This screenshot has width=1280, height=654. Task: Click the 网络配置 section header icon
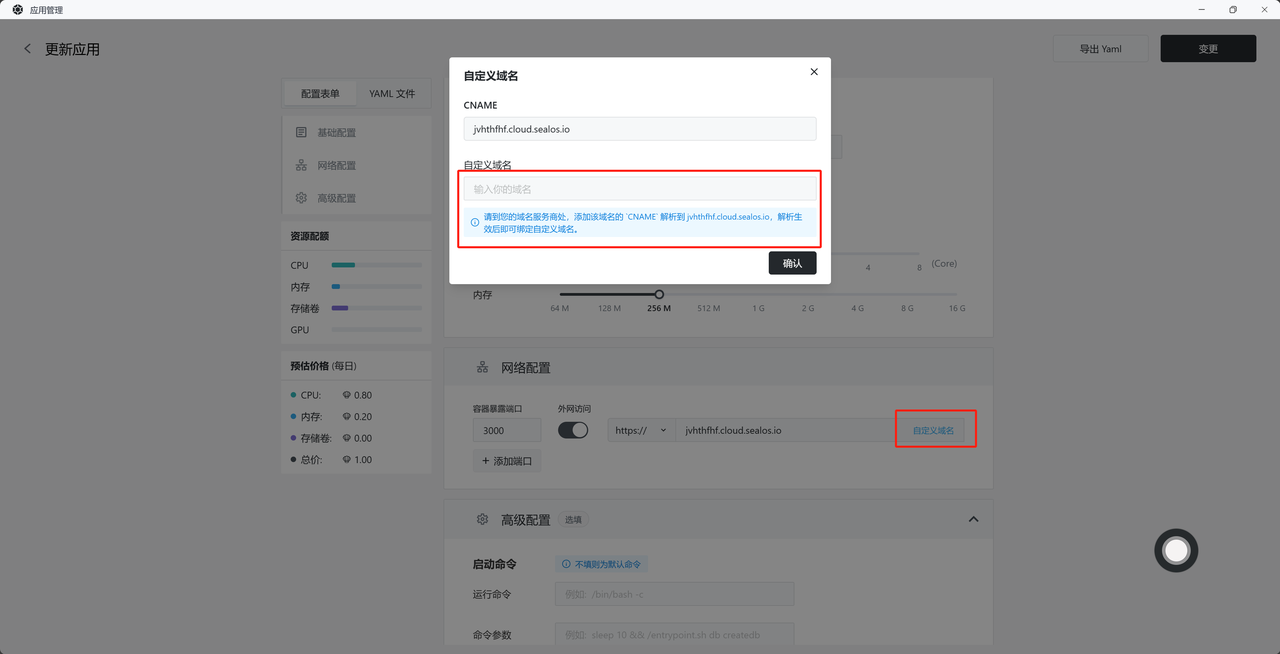point(482,368)
